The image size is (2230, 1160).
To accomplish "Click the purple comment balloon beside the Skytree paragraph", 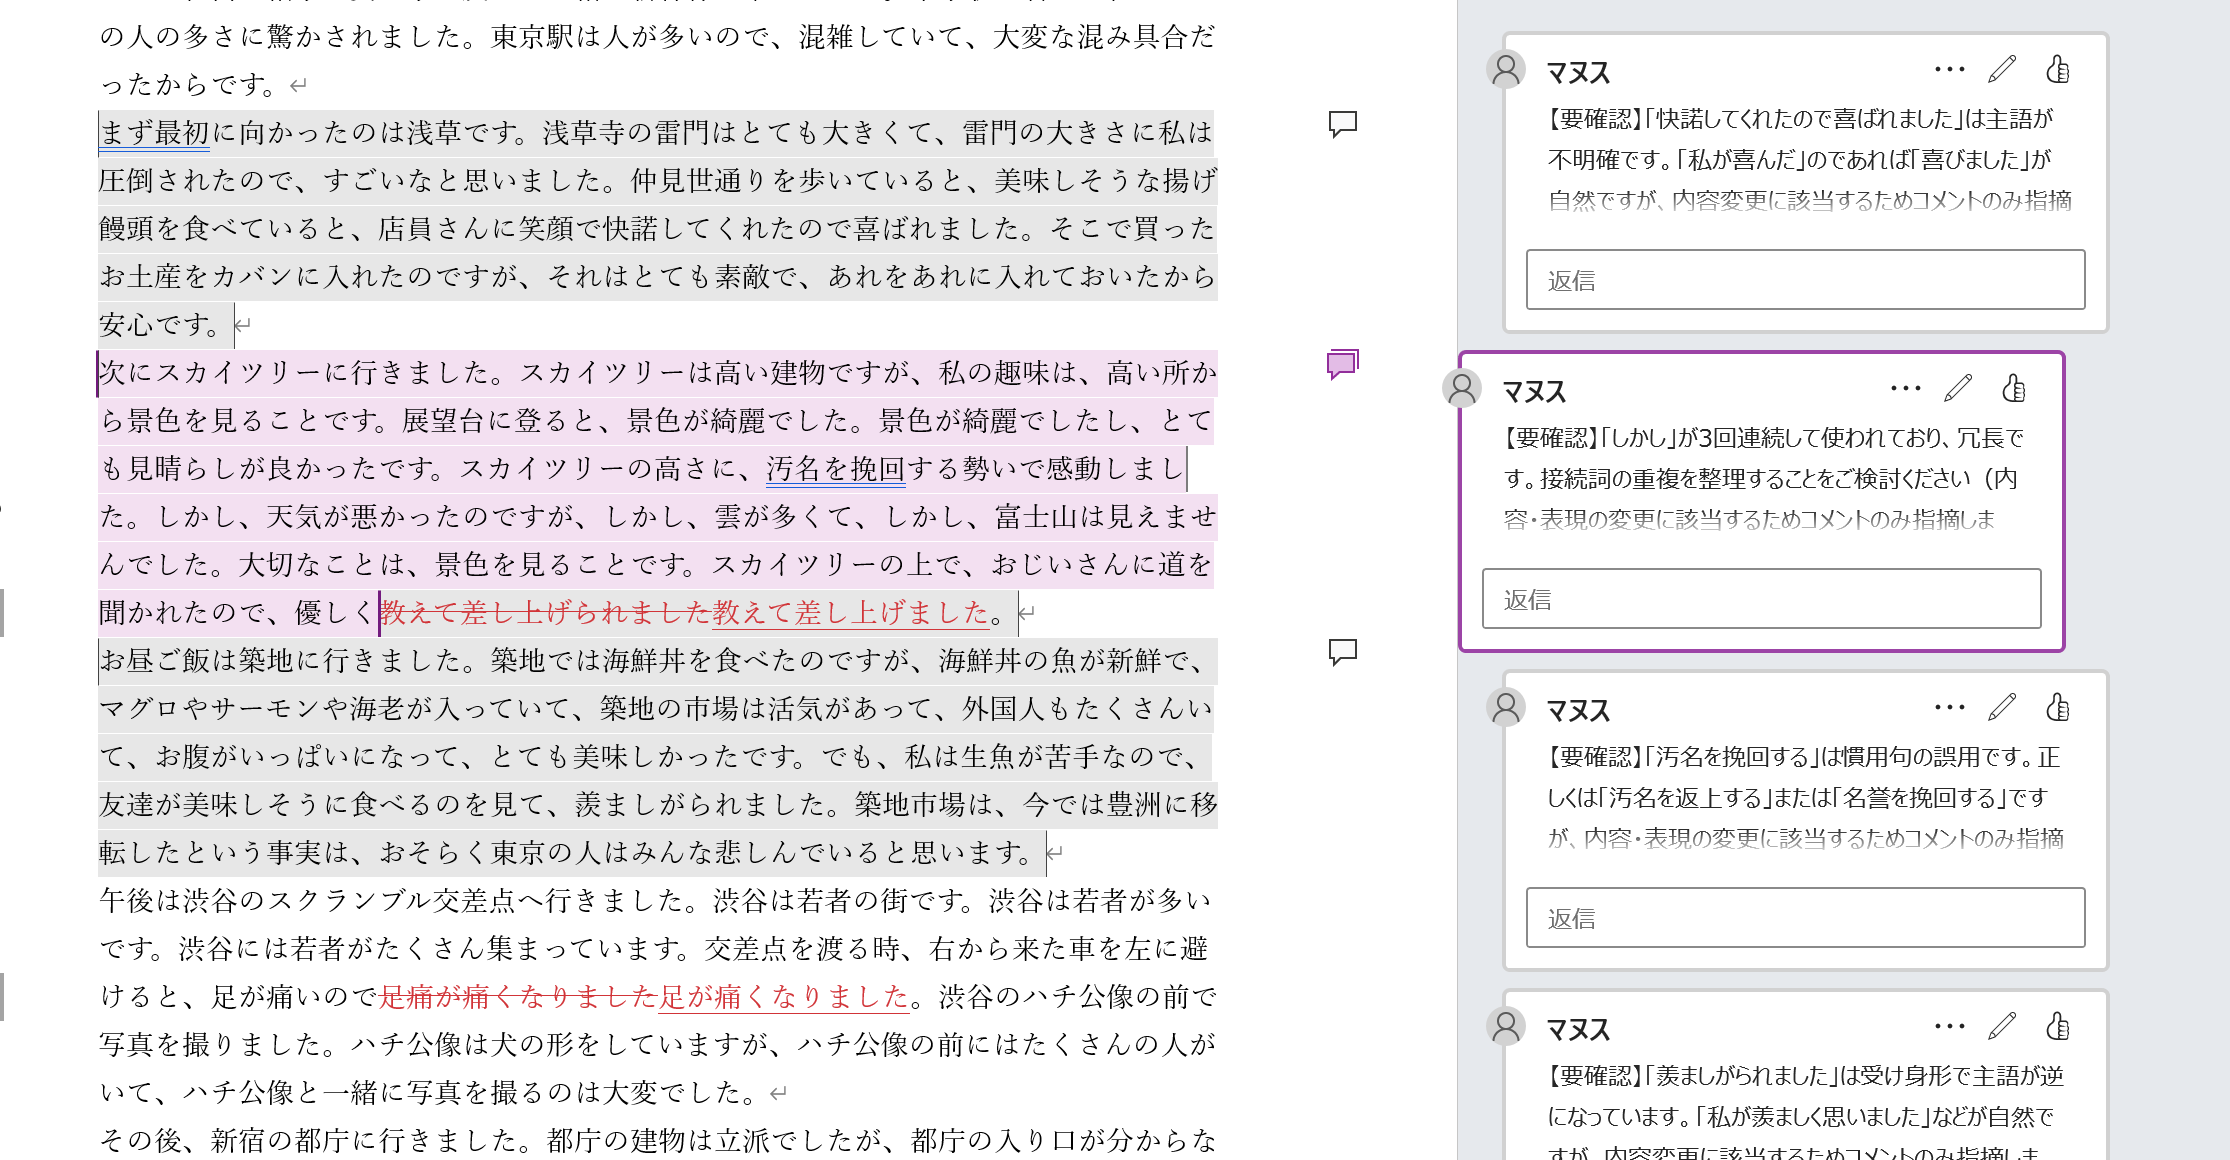I will (x=1342, y=364).
